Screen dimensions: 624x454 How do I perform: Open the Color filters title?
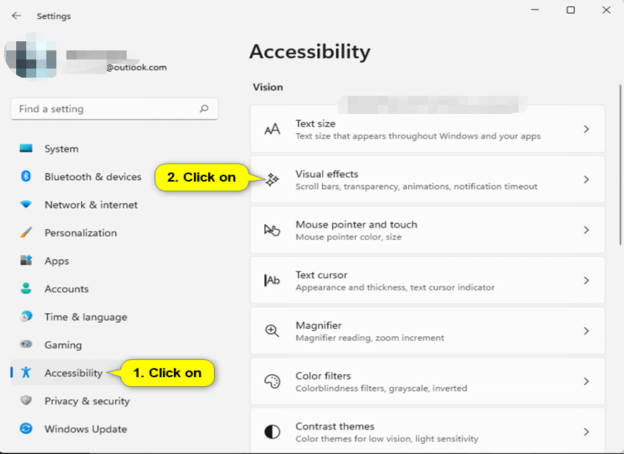point(323,376)
